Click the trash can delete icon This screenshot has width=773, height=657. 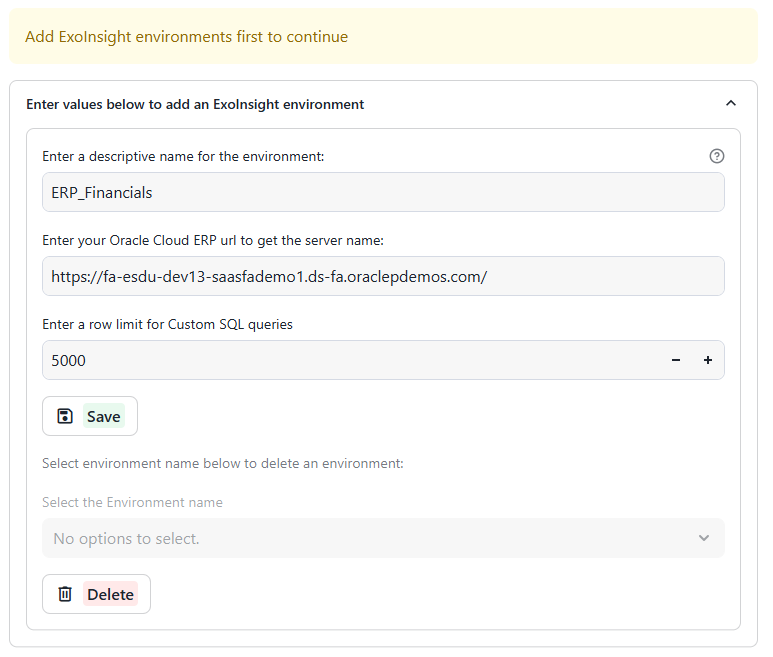point(65,594)
